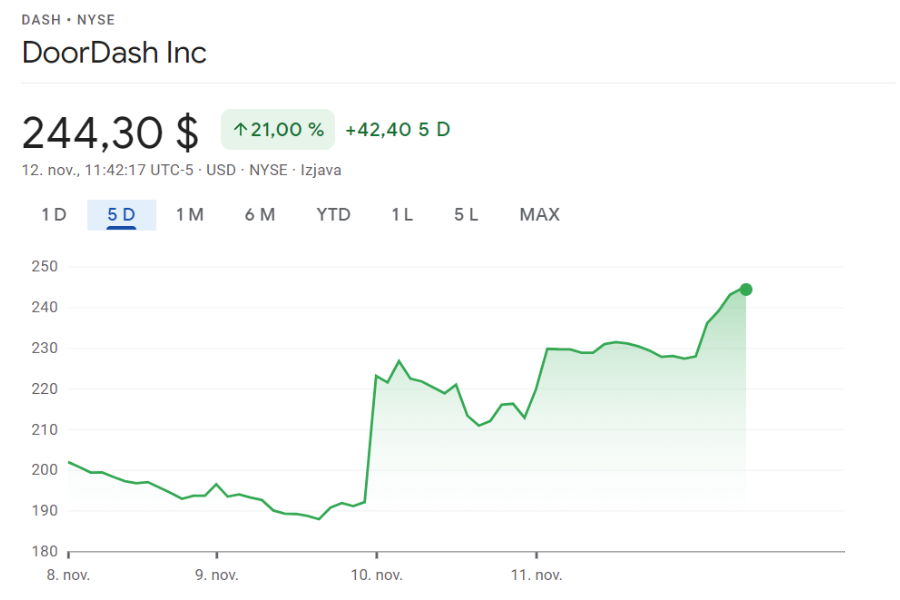Click the 250 value on the price axis
900x600 pixels.
47,266
